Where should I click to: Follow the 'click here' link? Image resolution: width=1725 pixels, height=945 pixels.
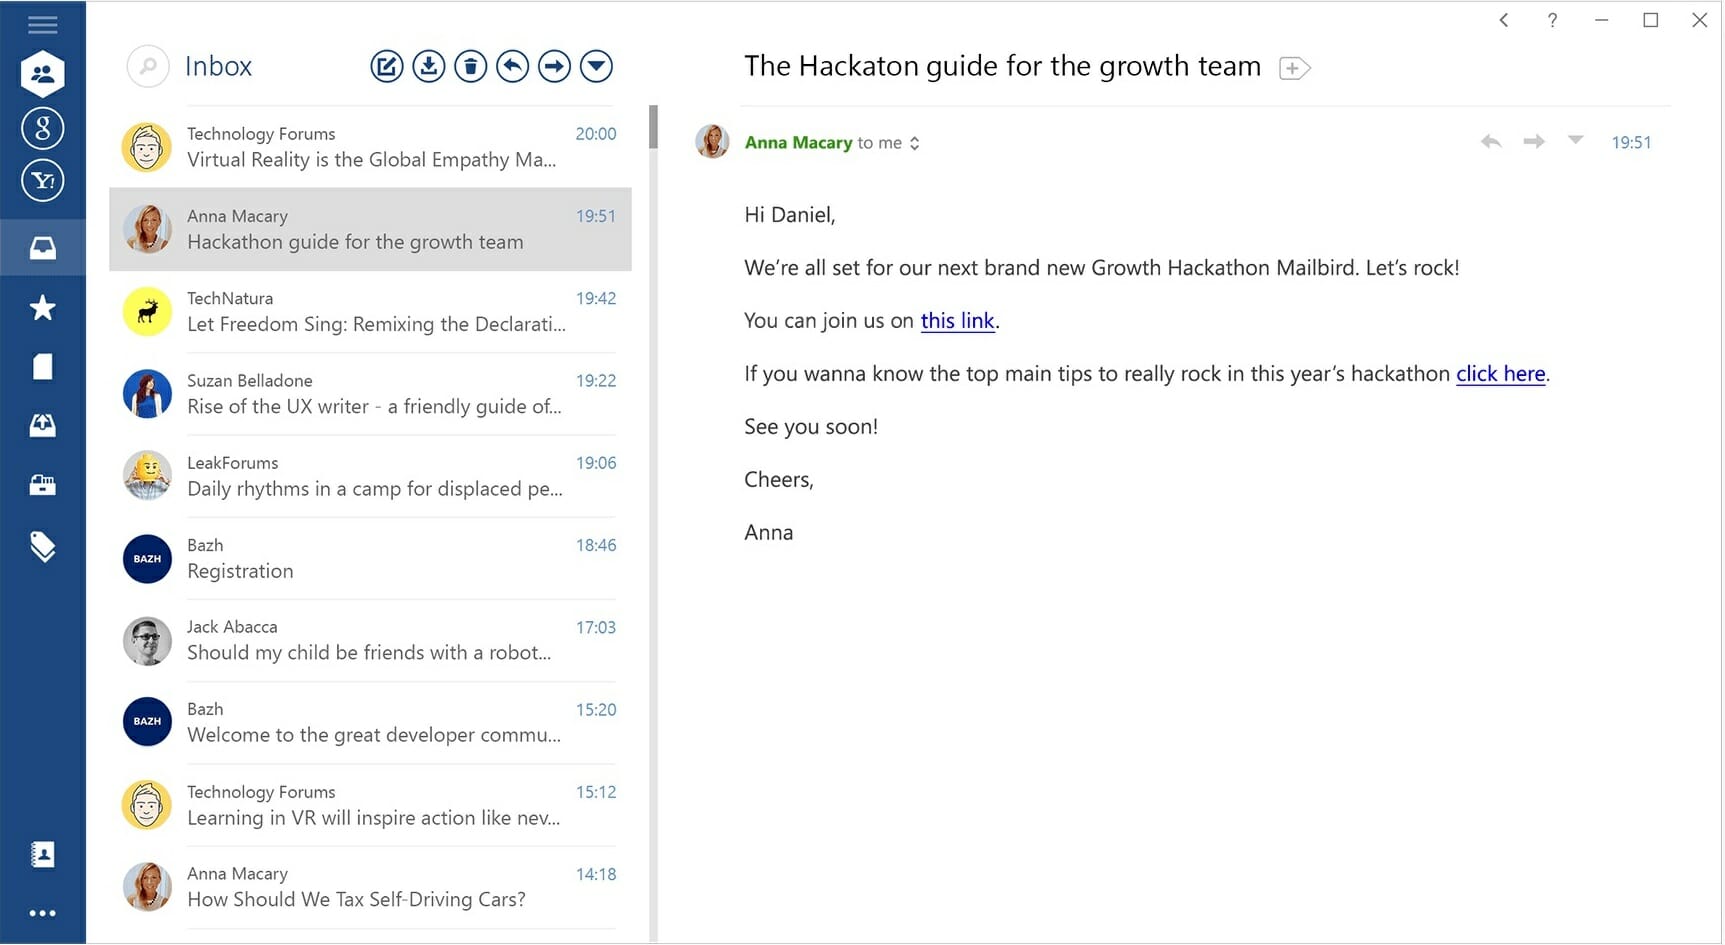click(1500, 374)
